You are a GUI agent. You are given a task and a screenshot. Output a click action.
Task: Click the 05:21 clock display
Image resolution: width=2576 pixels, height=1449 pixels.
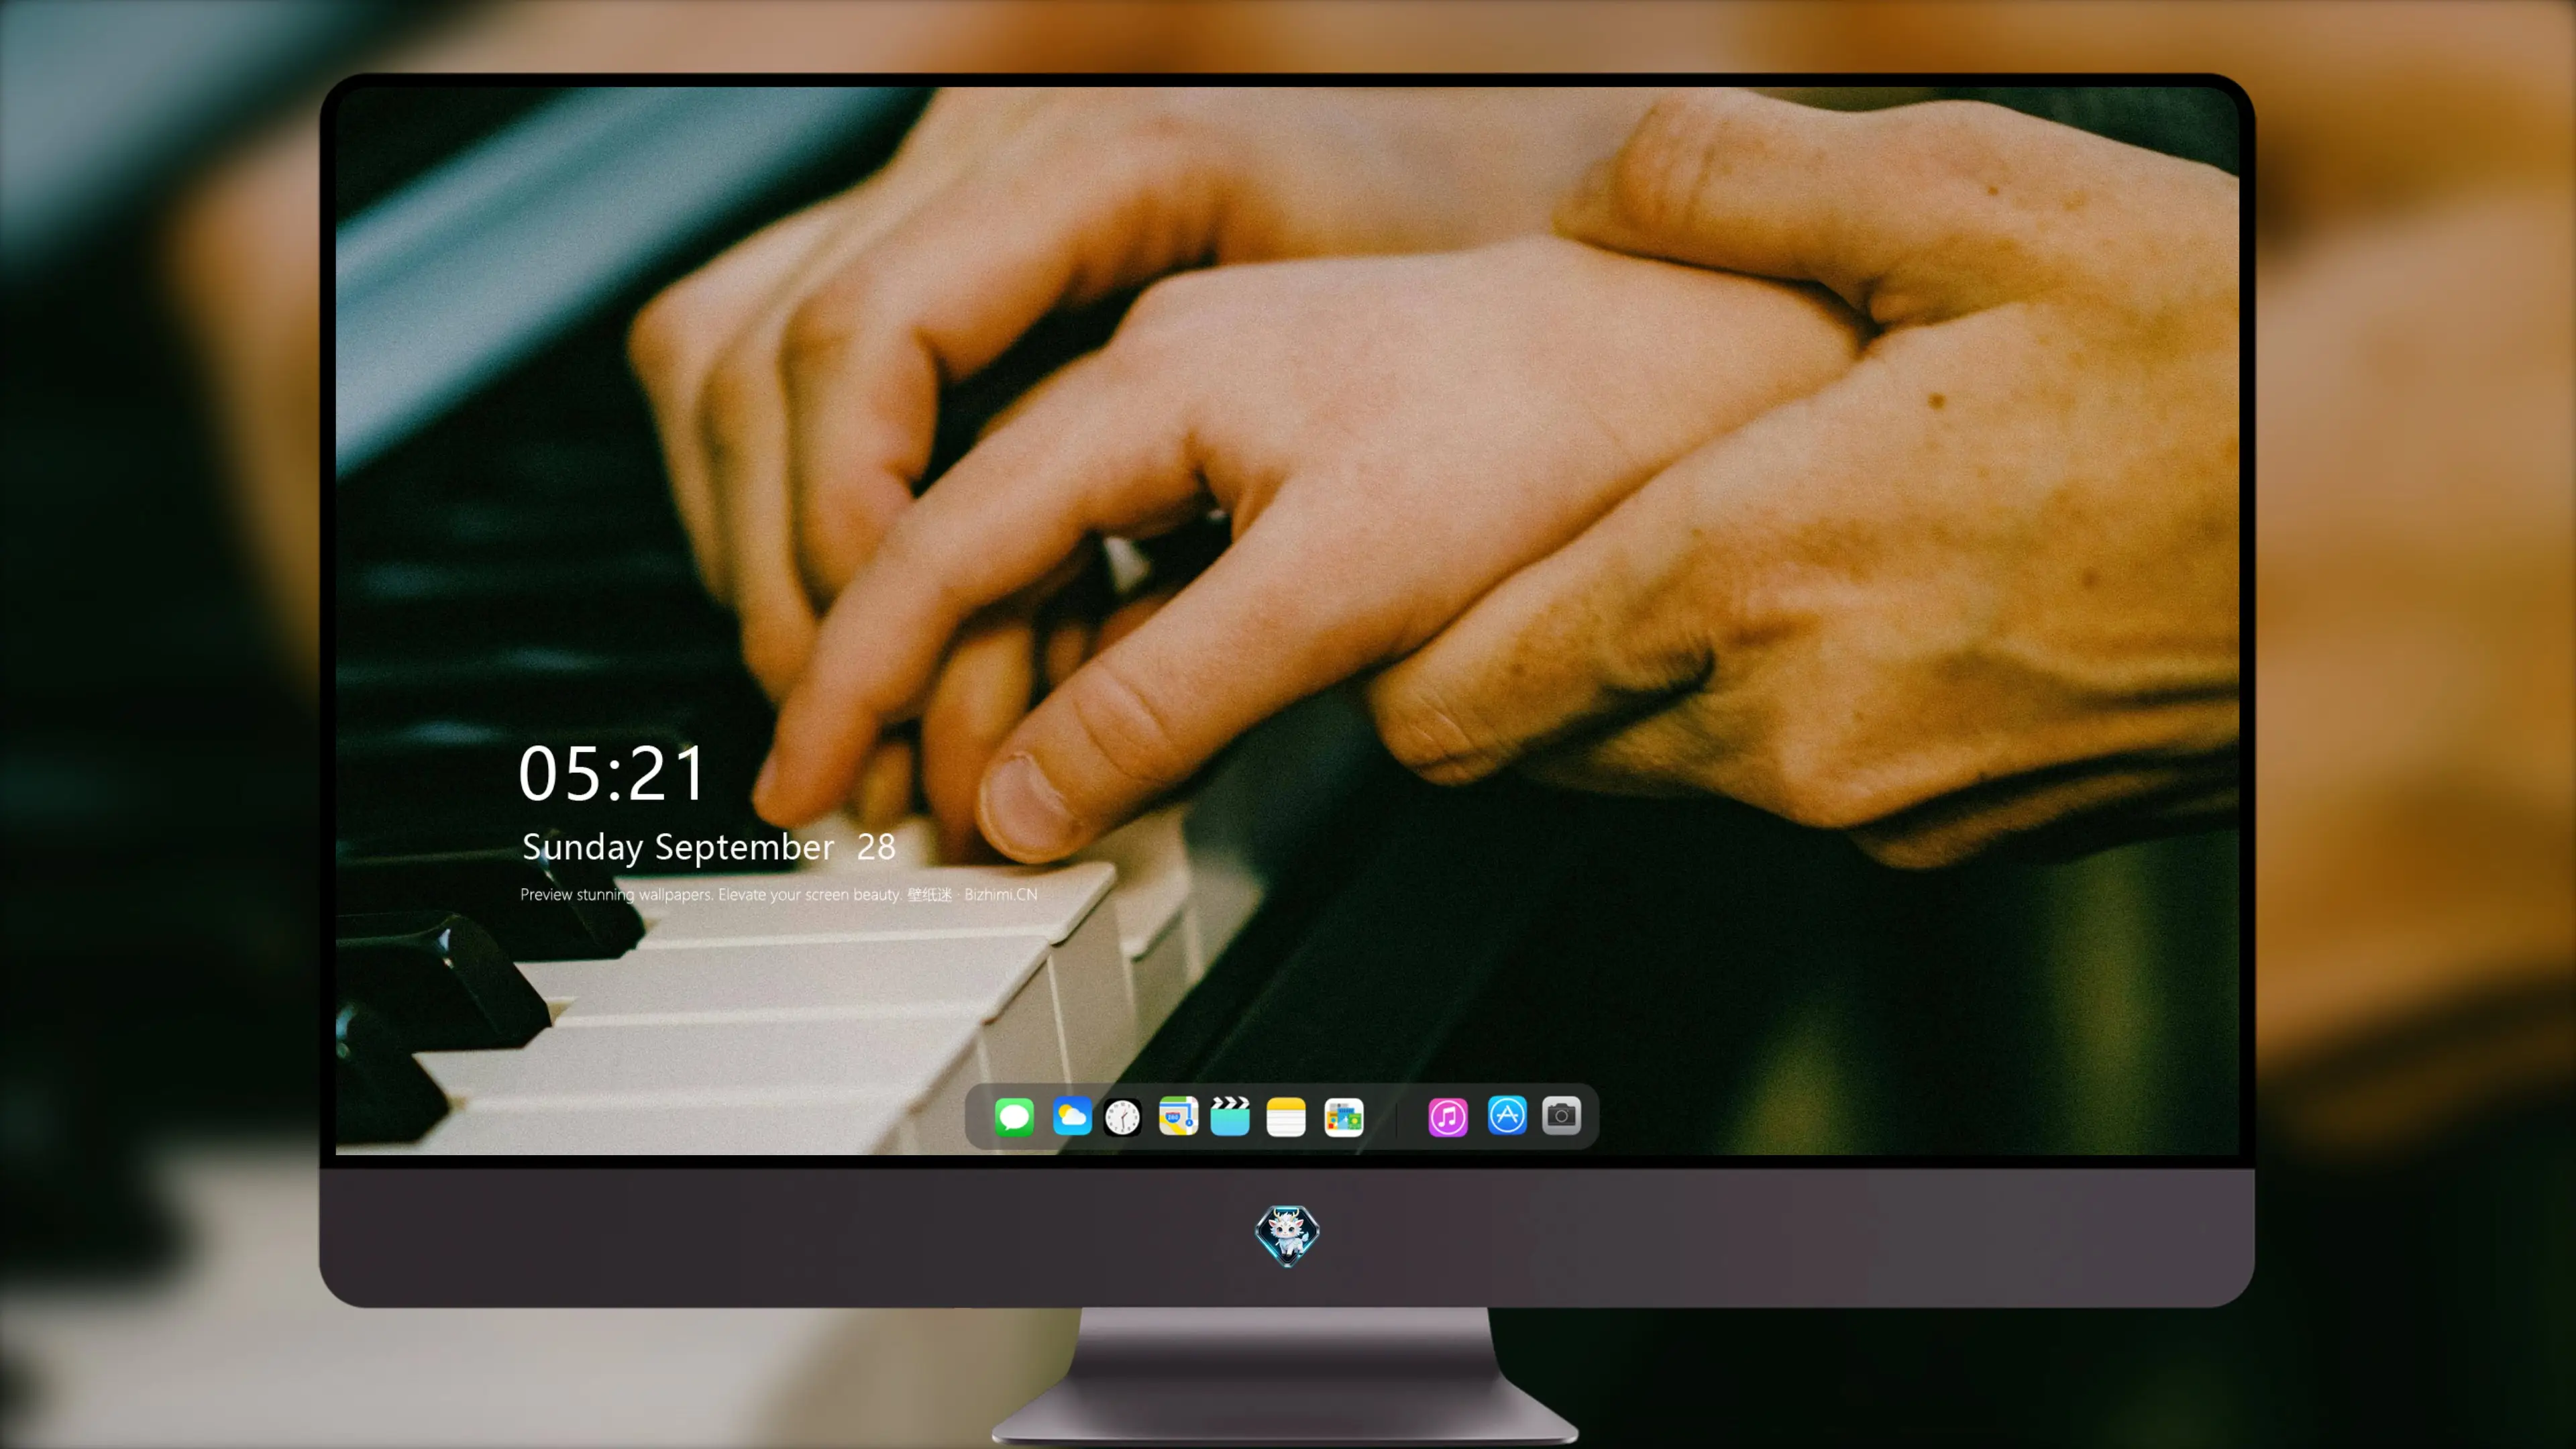point(612,773)
